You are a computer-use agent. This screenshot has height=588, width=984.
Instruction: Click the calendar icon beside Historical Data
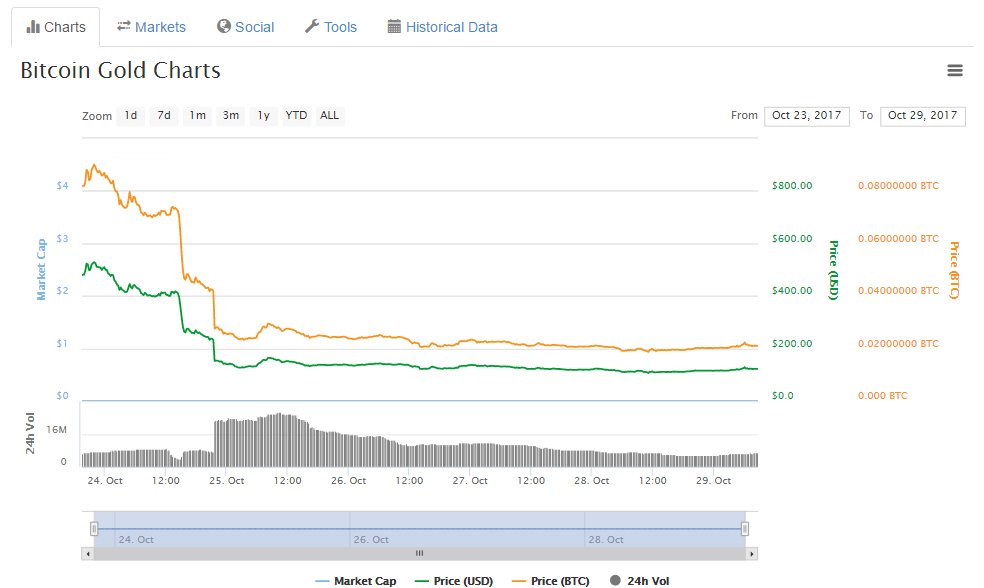[x=394, y=26]
